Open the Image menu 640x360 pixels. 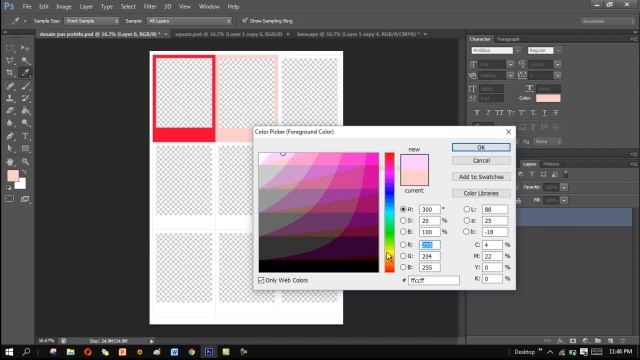click(64, 7)
